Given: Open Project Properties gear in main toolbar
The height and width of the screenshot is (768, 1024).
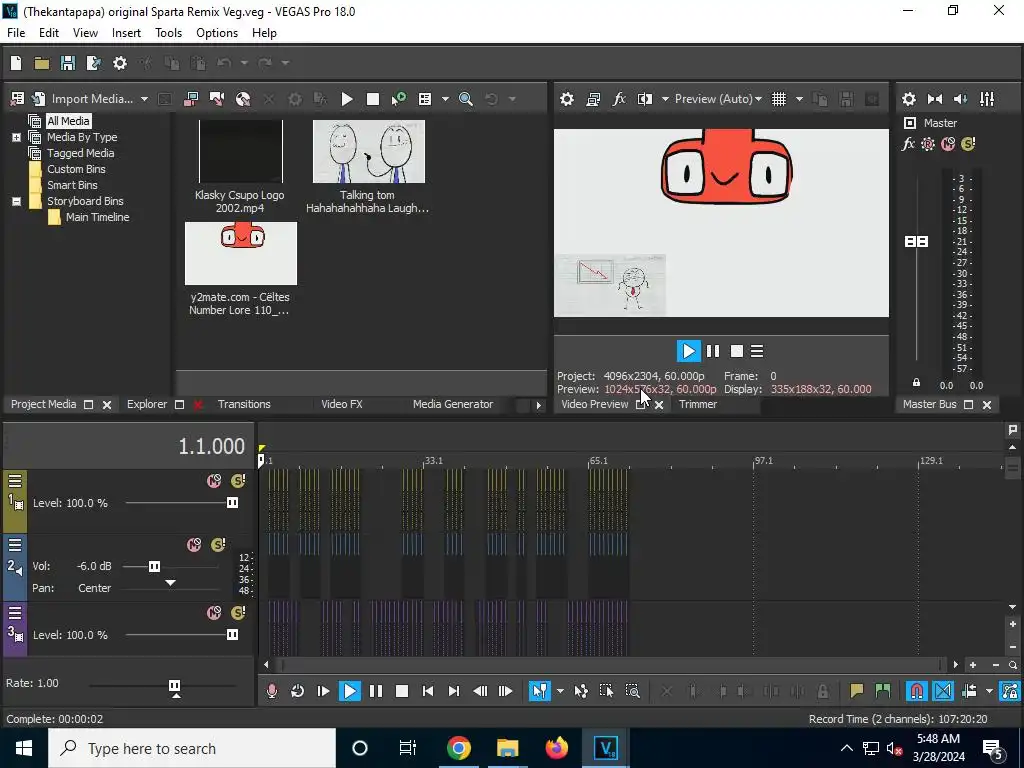Looking at the screenshot, I should click(120, 63).
